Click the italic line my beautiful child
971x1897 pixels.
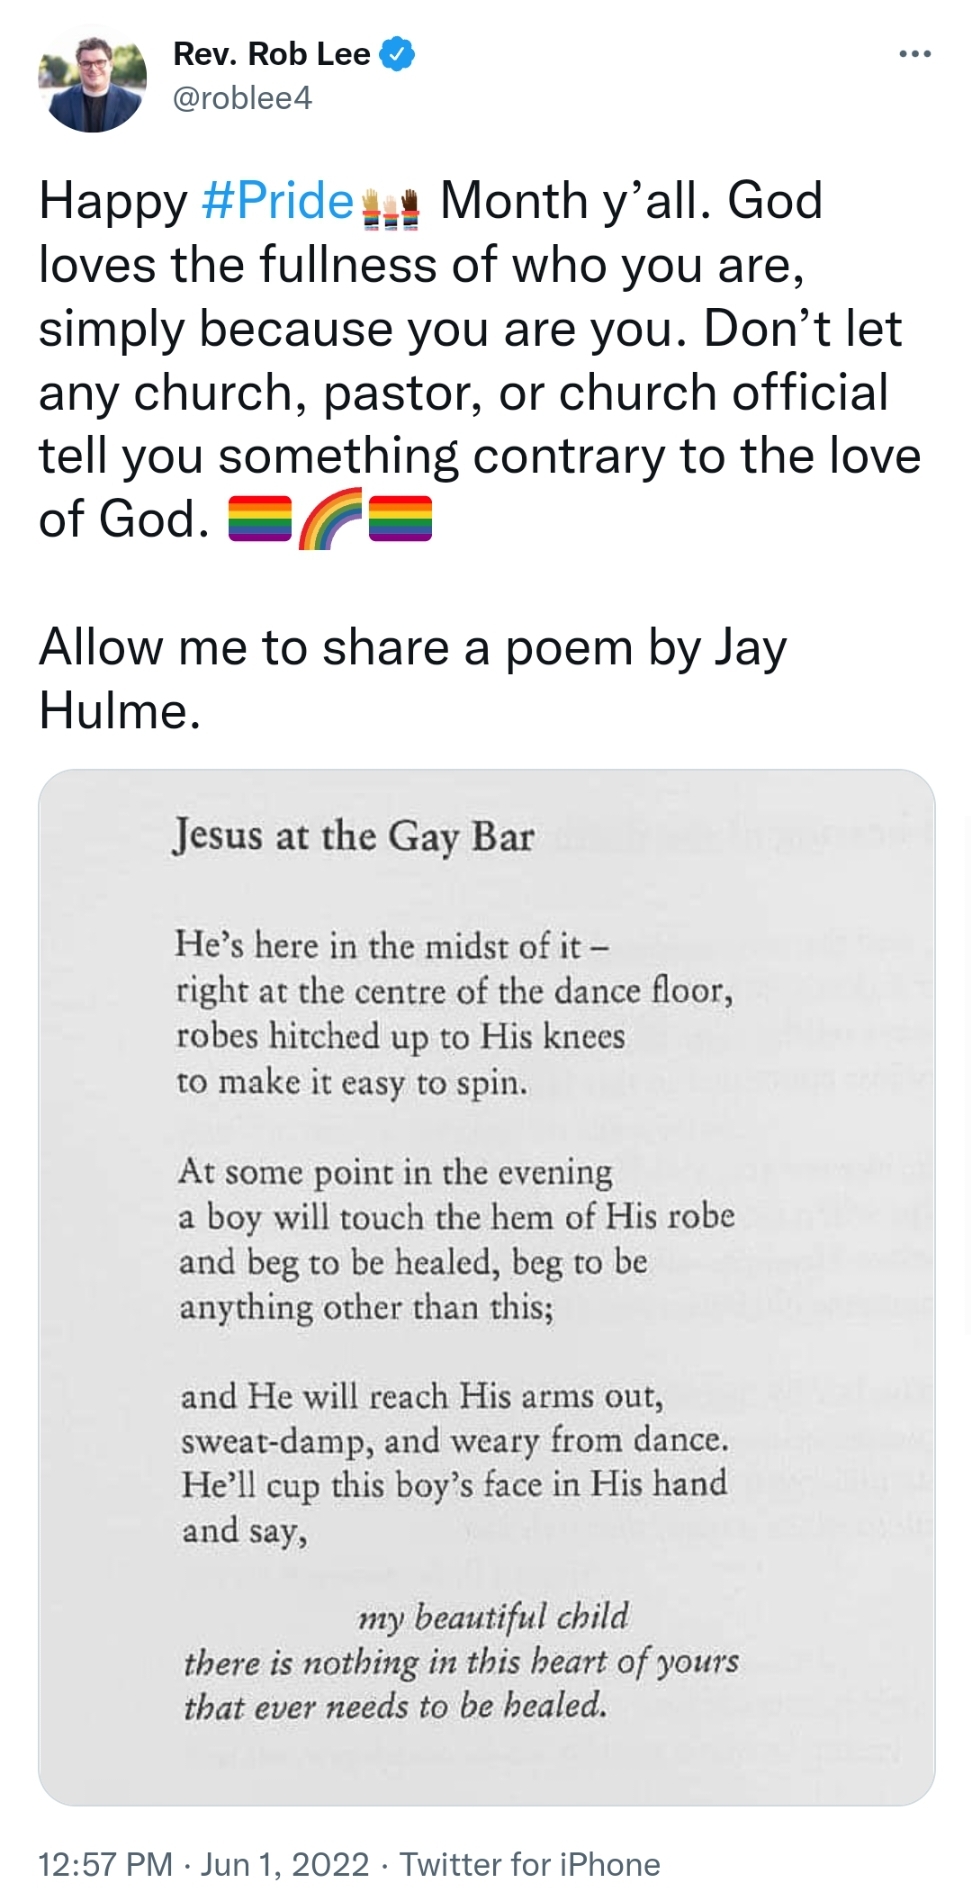(494, 1617)
